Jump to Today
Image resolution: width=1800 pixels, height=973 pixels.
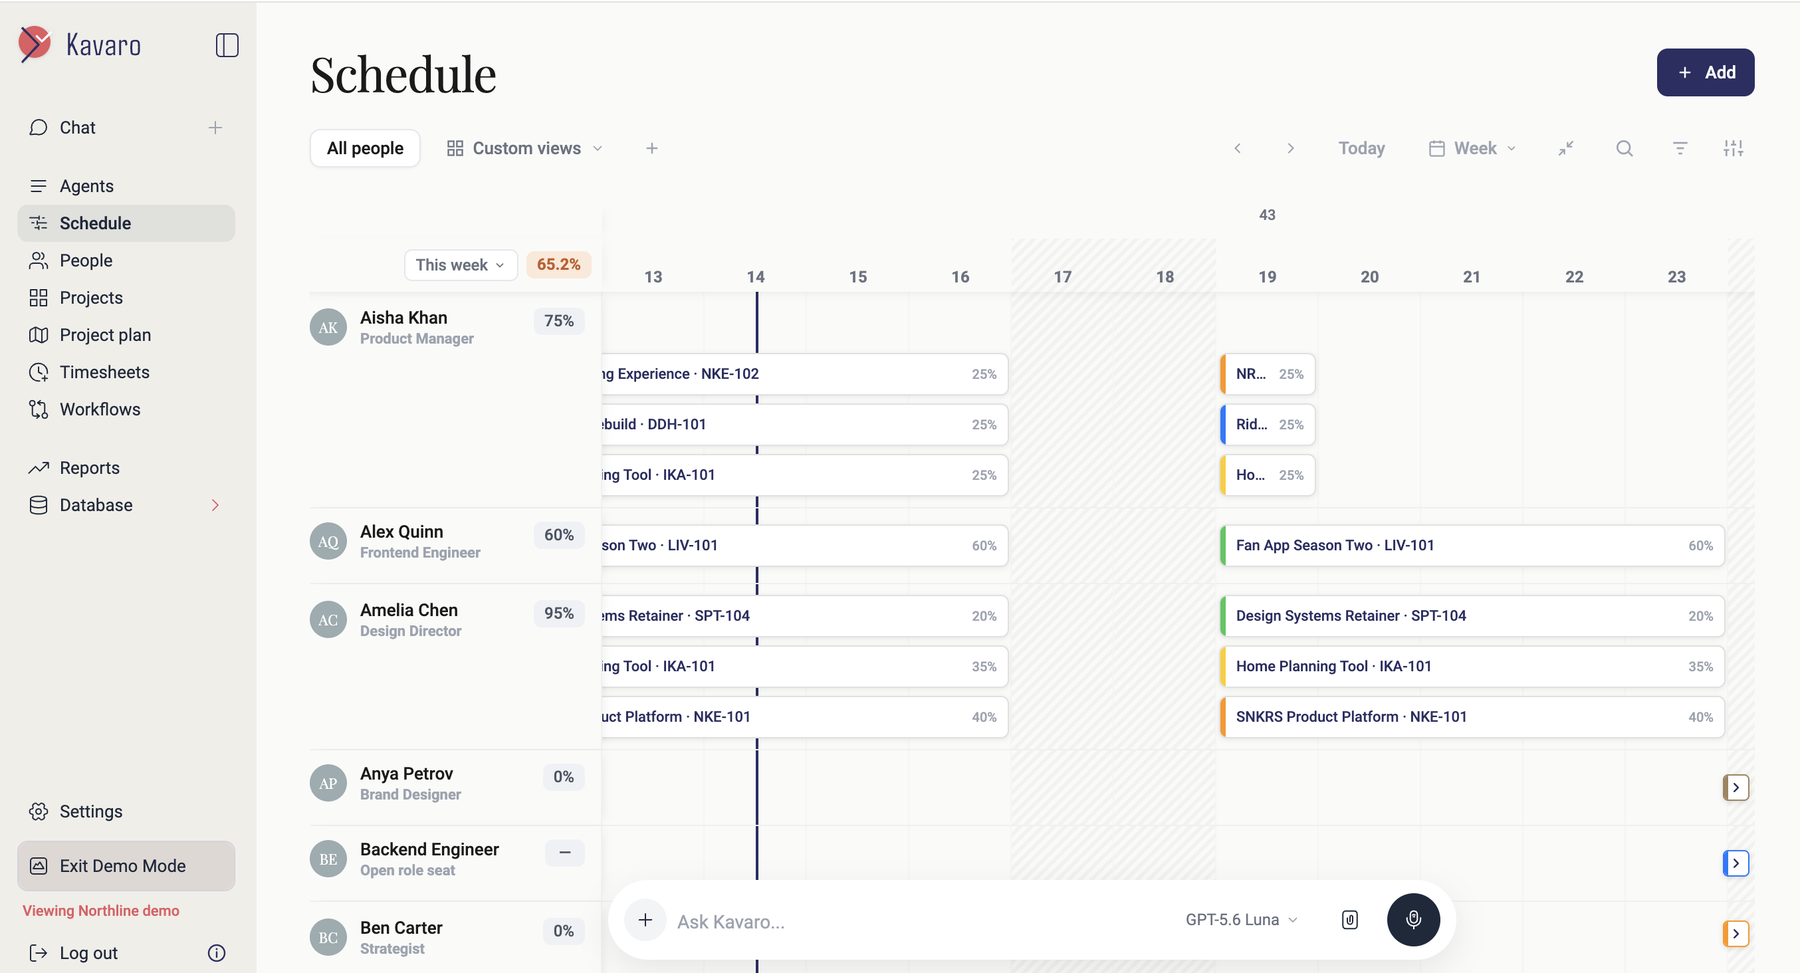pos(1361,148)
